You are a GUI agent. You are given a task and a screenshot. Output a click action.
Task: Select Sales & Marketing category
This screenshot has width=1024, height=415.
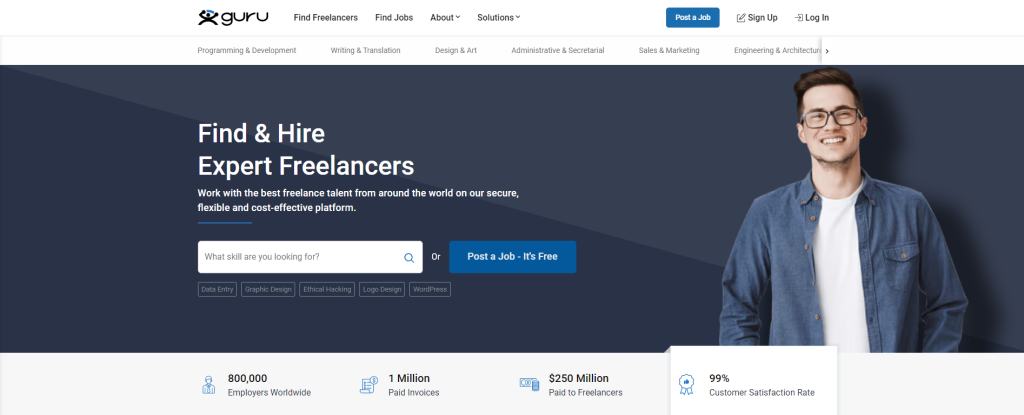point(669,50)
